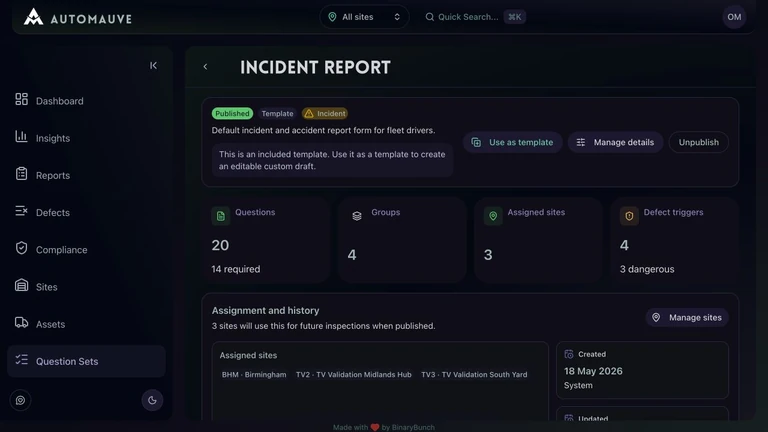Viewport: 768px width, 432px height.
Task: Open Defects from the sidebar
Action: (86, 213)
